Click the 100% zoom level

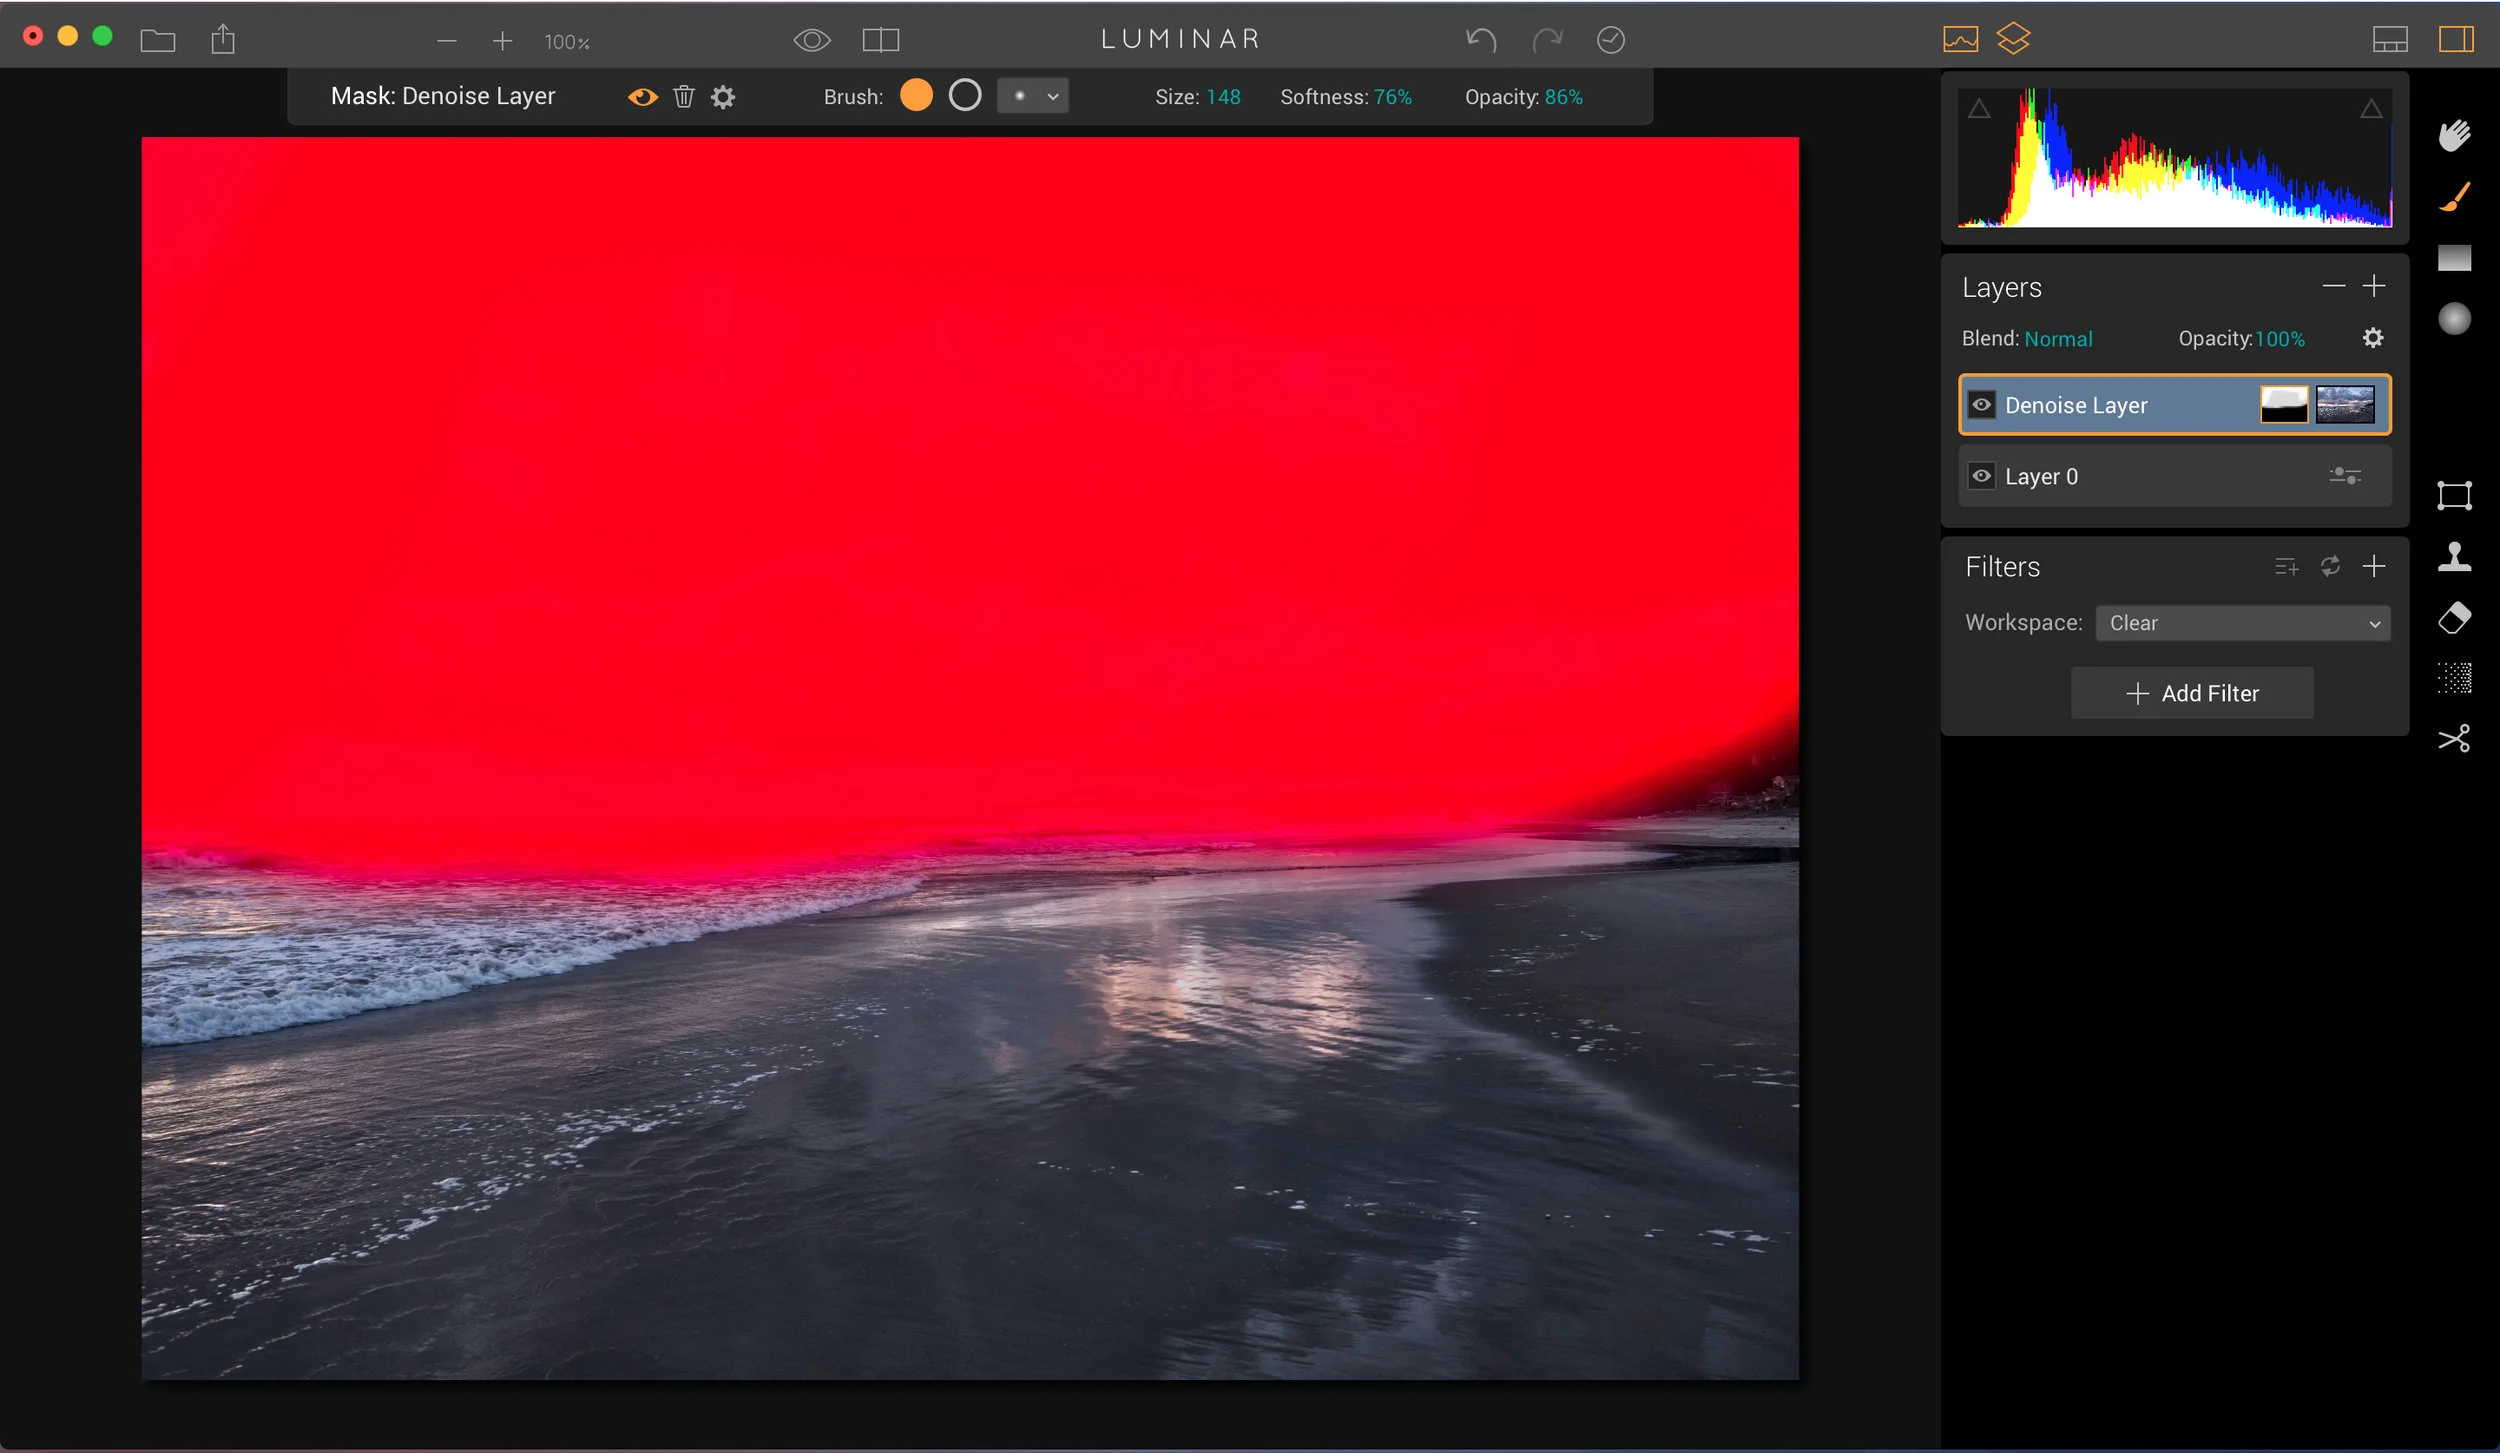[x=567, y=42]
